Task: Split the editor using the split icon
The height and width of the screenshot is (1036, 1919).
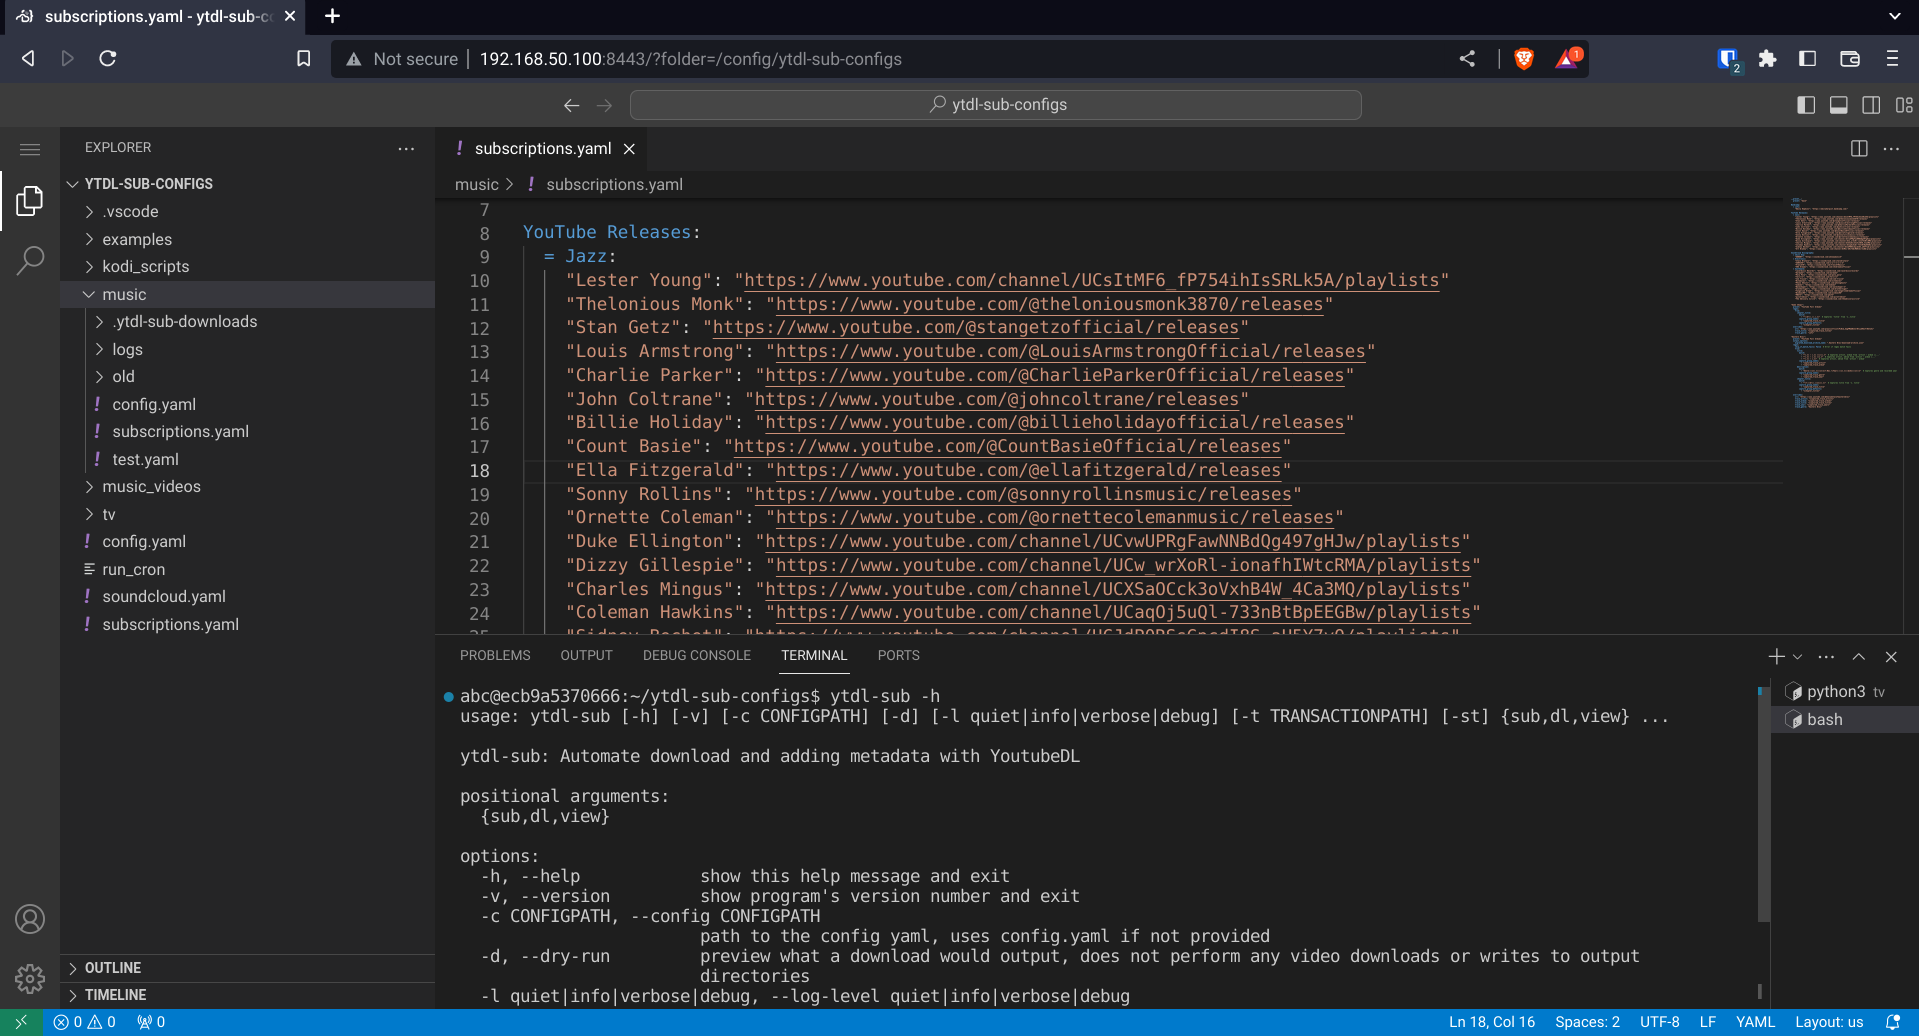Action: point(1858,148)
